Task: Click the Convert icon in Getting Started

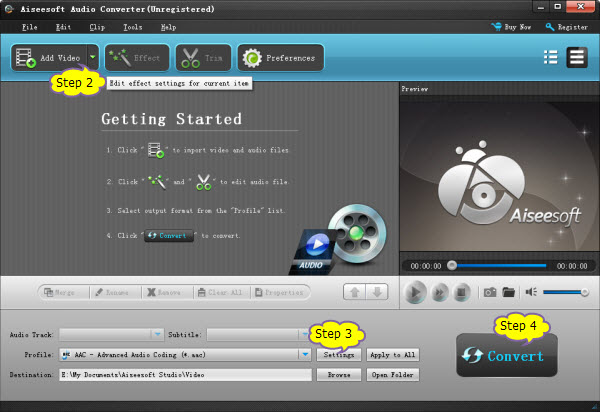Action: point(169,235)
